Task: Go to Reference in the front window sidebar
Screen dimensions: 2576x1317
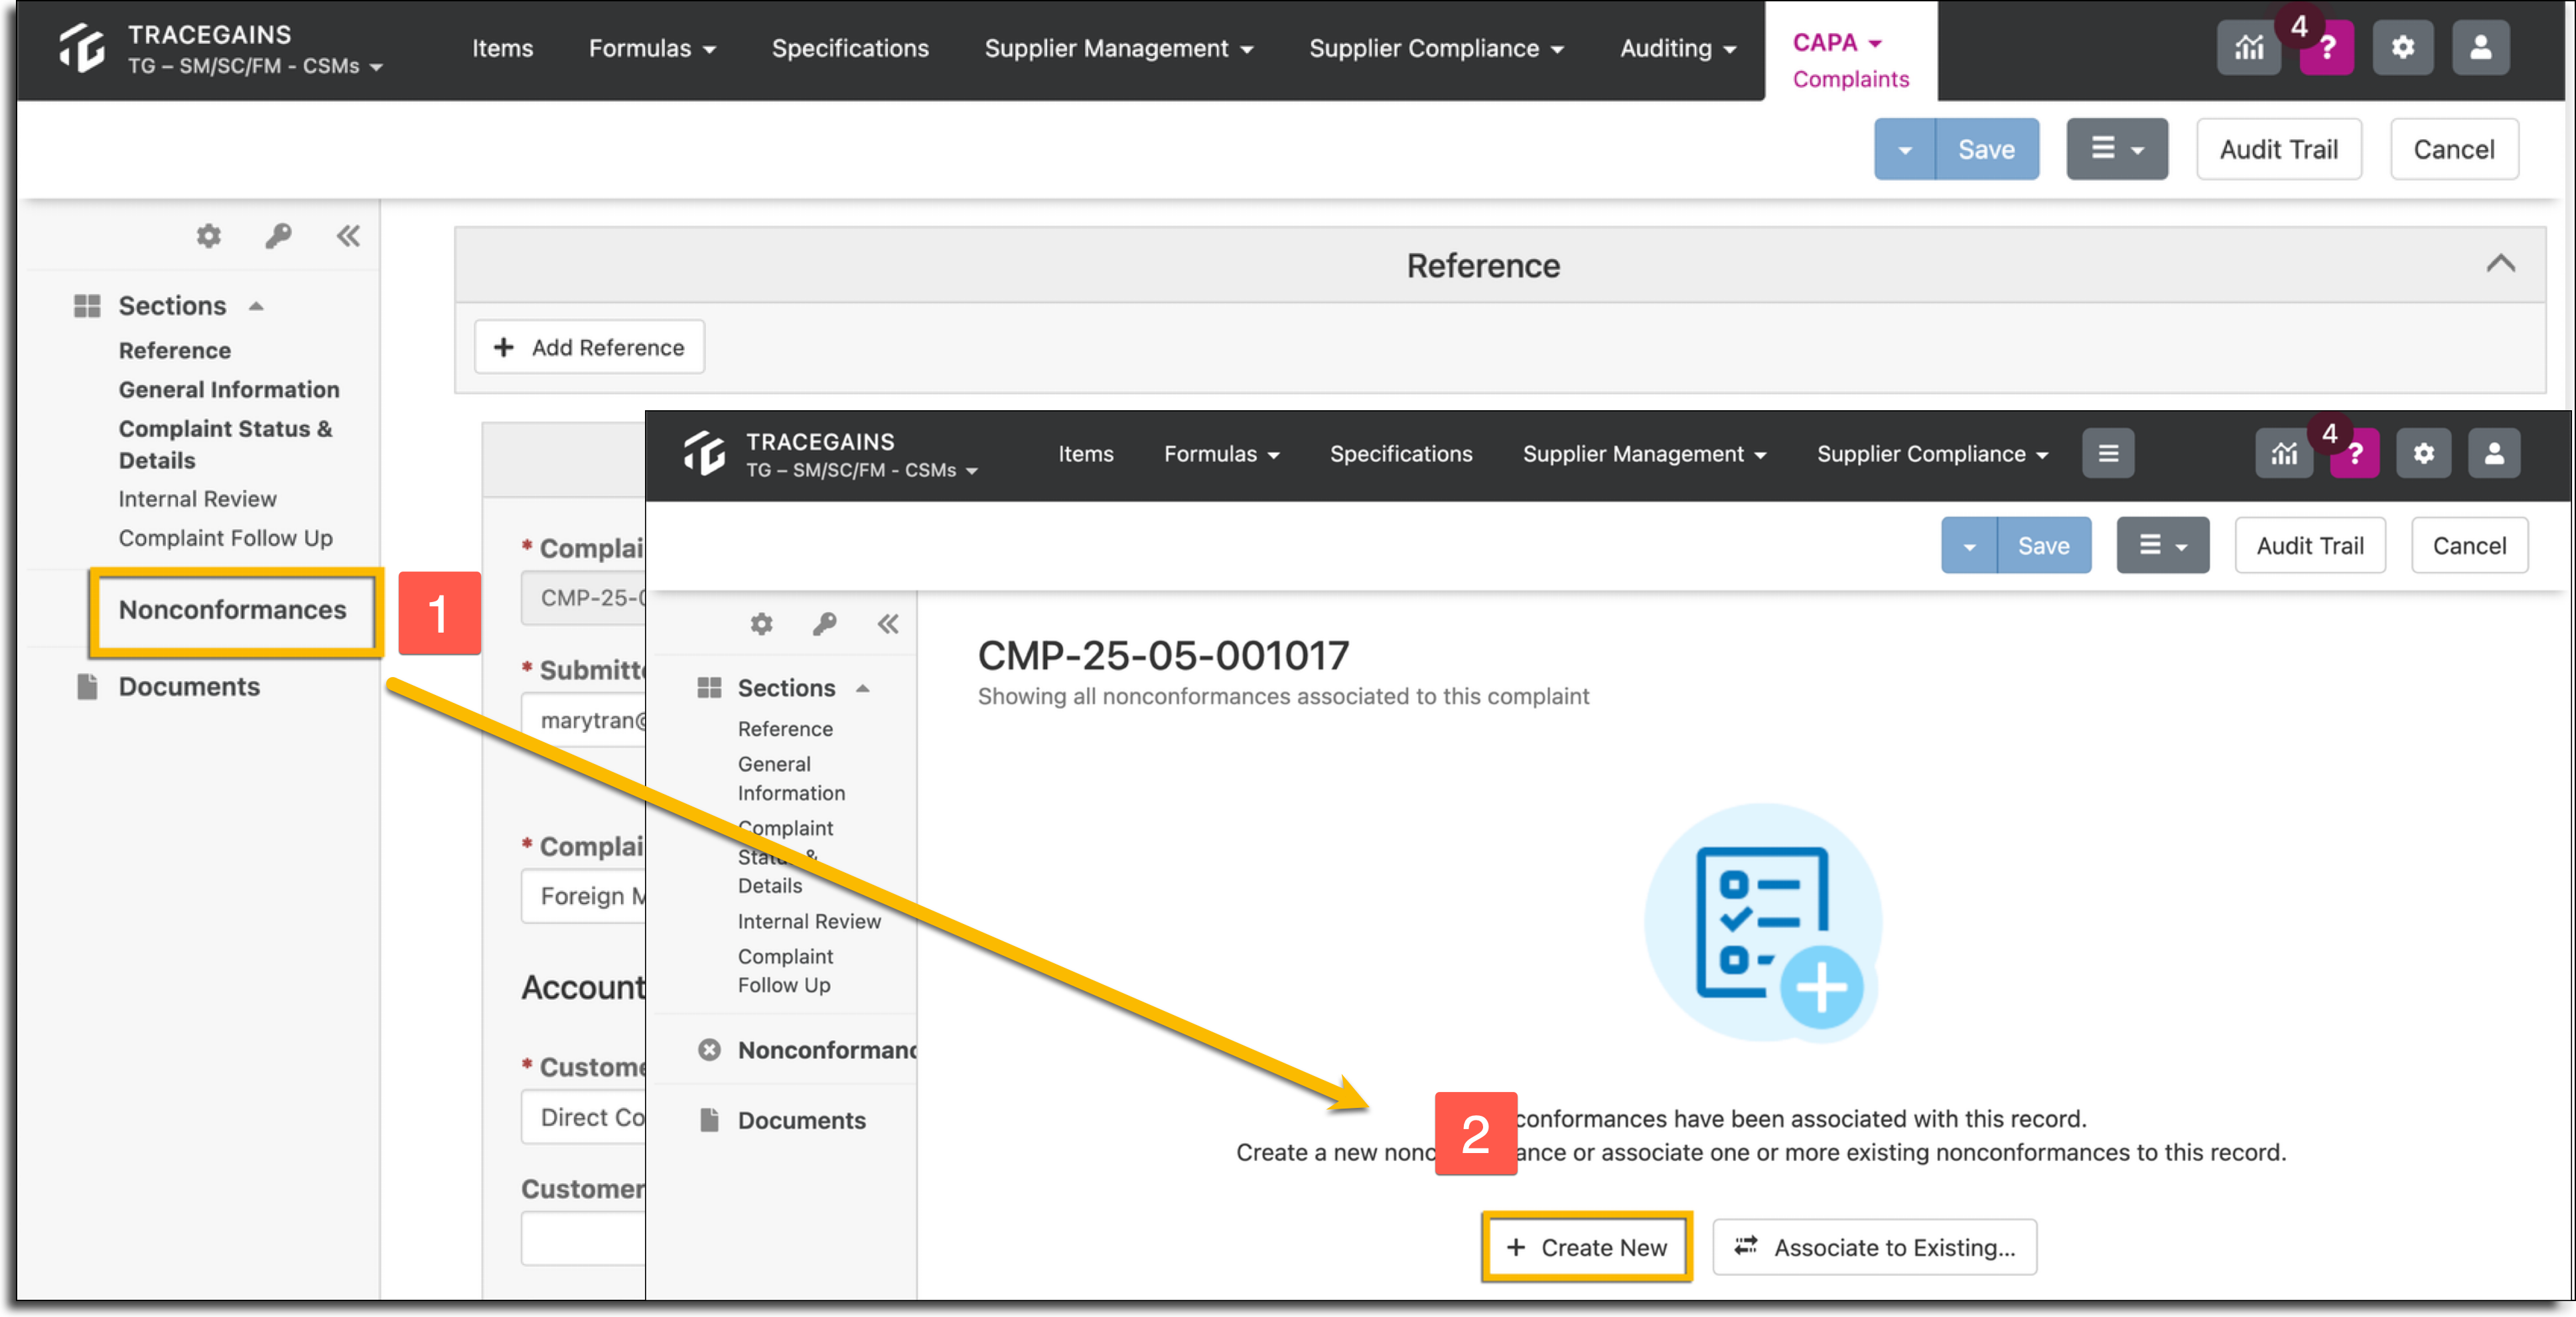Action: click(x=785, y=729)
